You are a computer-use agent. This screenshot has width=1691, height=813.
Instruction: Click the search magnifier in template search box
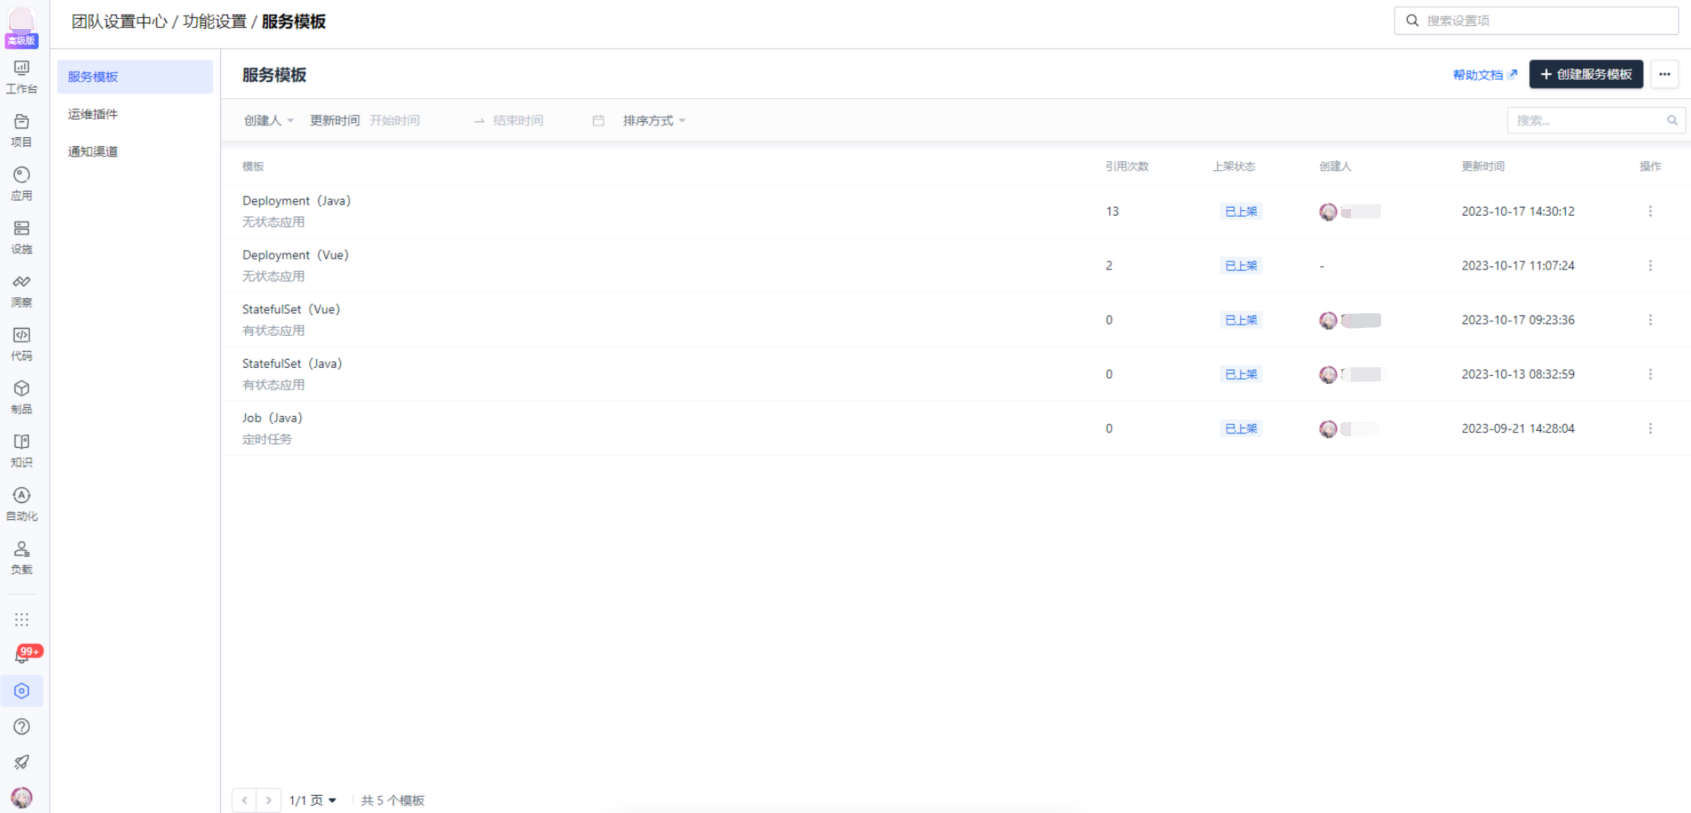pyautogui.click(x=1672, y=120)
